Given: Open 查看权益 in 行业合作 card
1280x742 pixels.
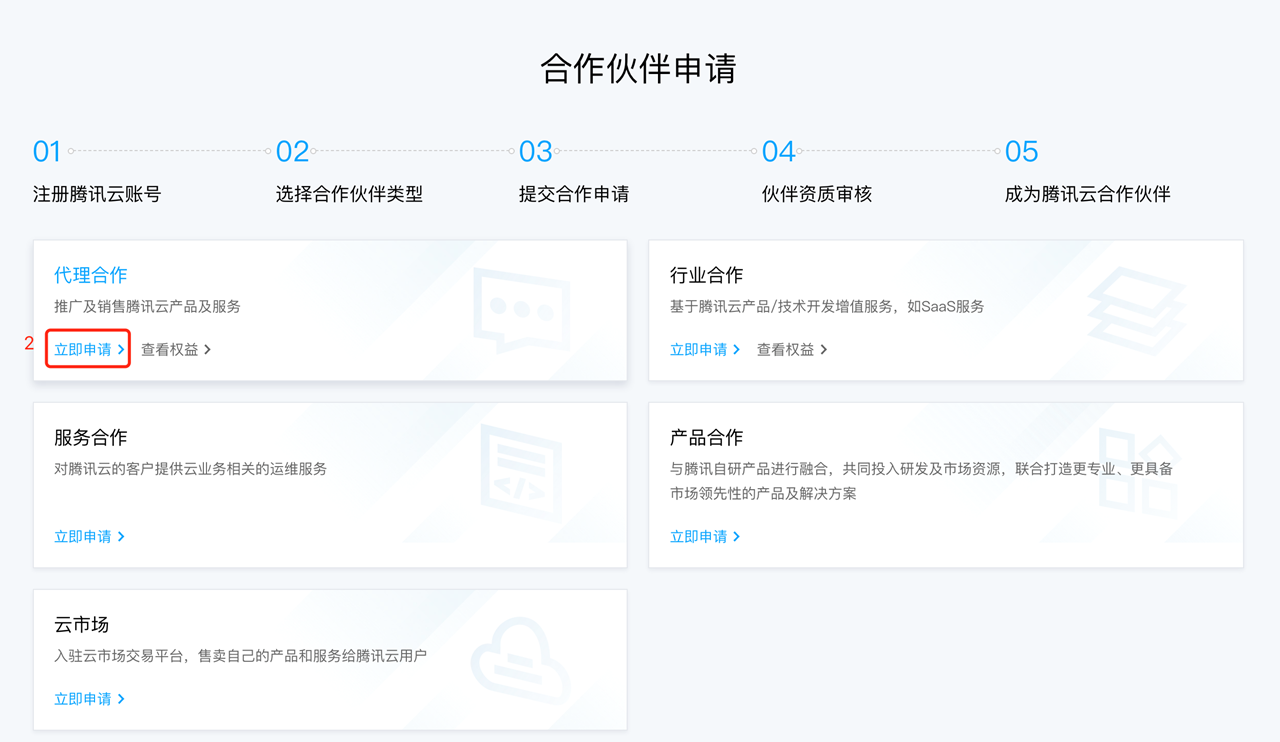Looking at the screenshot, I should tap(792, 349).
